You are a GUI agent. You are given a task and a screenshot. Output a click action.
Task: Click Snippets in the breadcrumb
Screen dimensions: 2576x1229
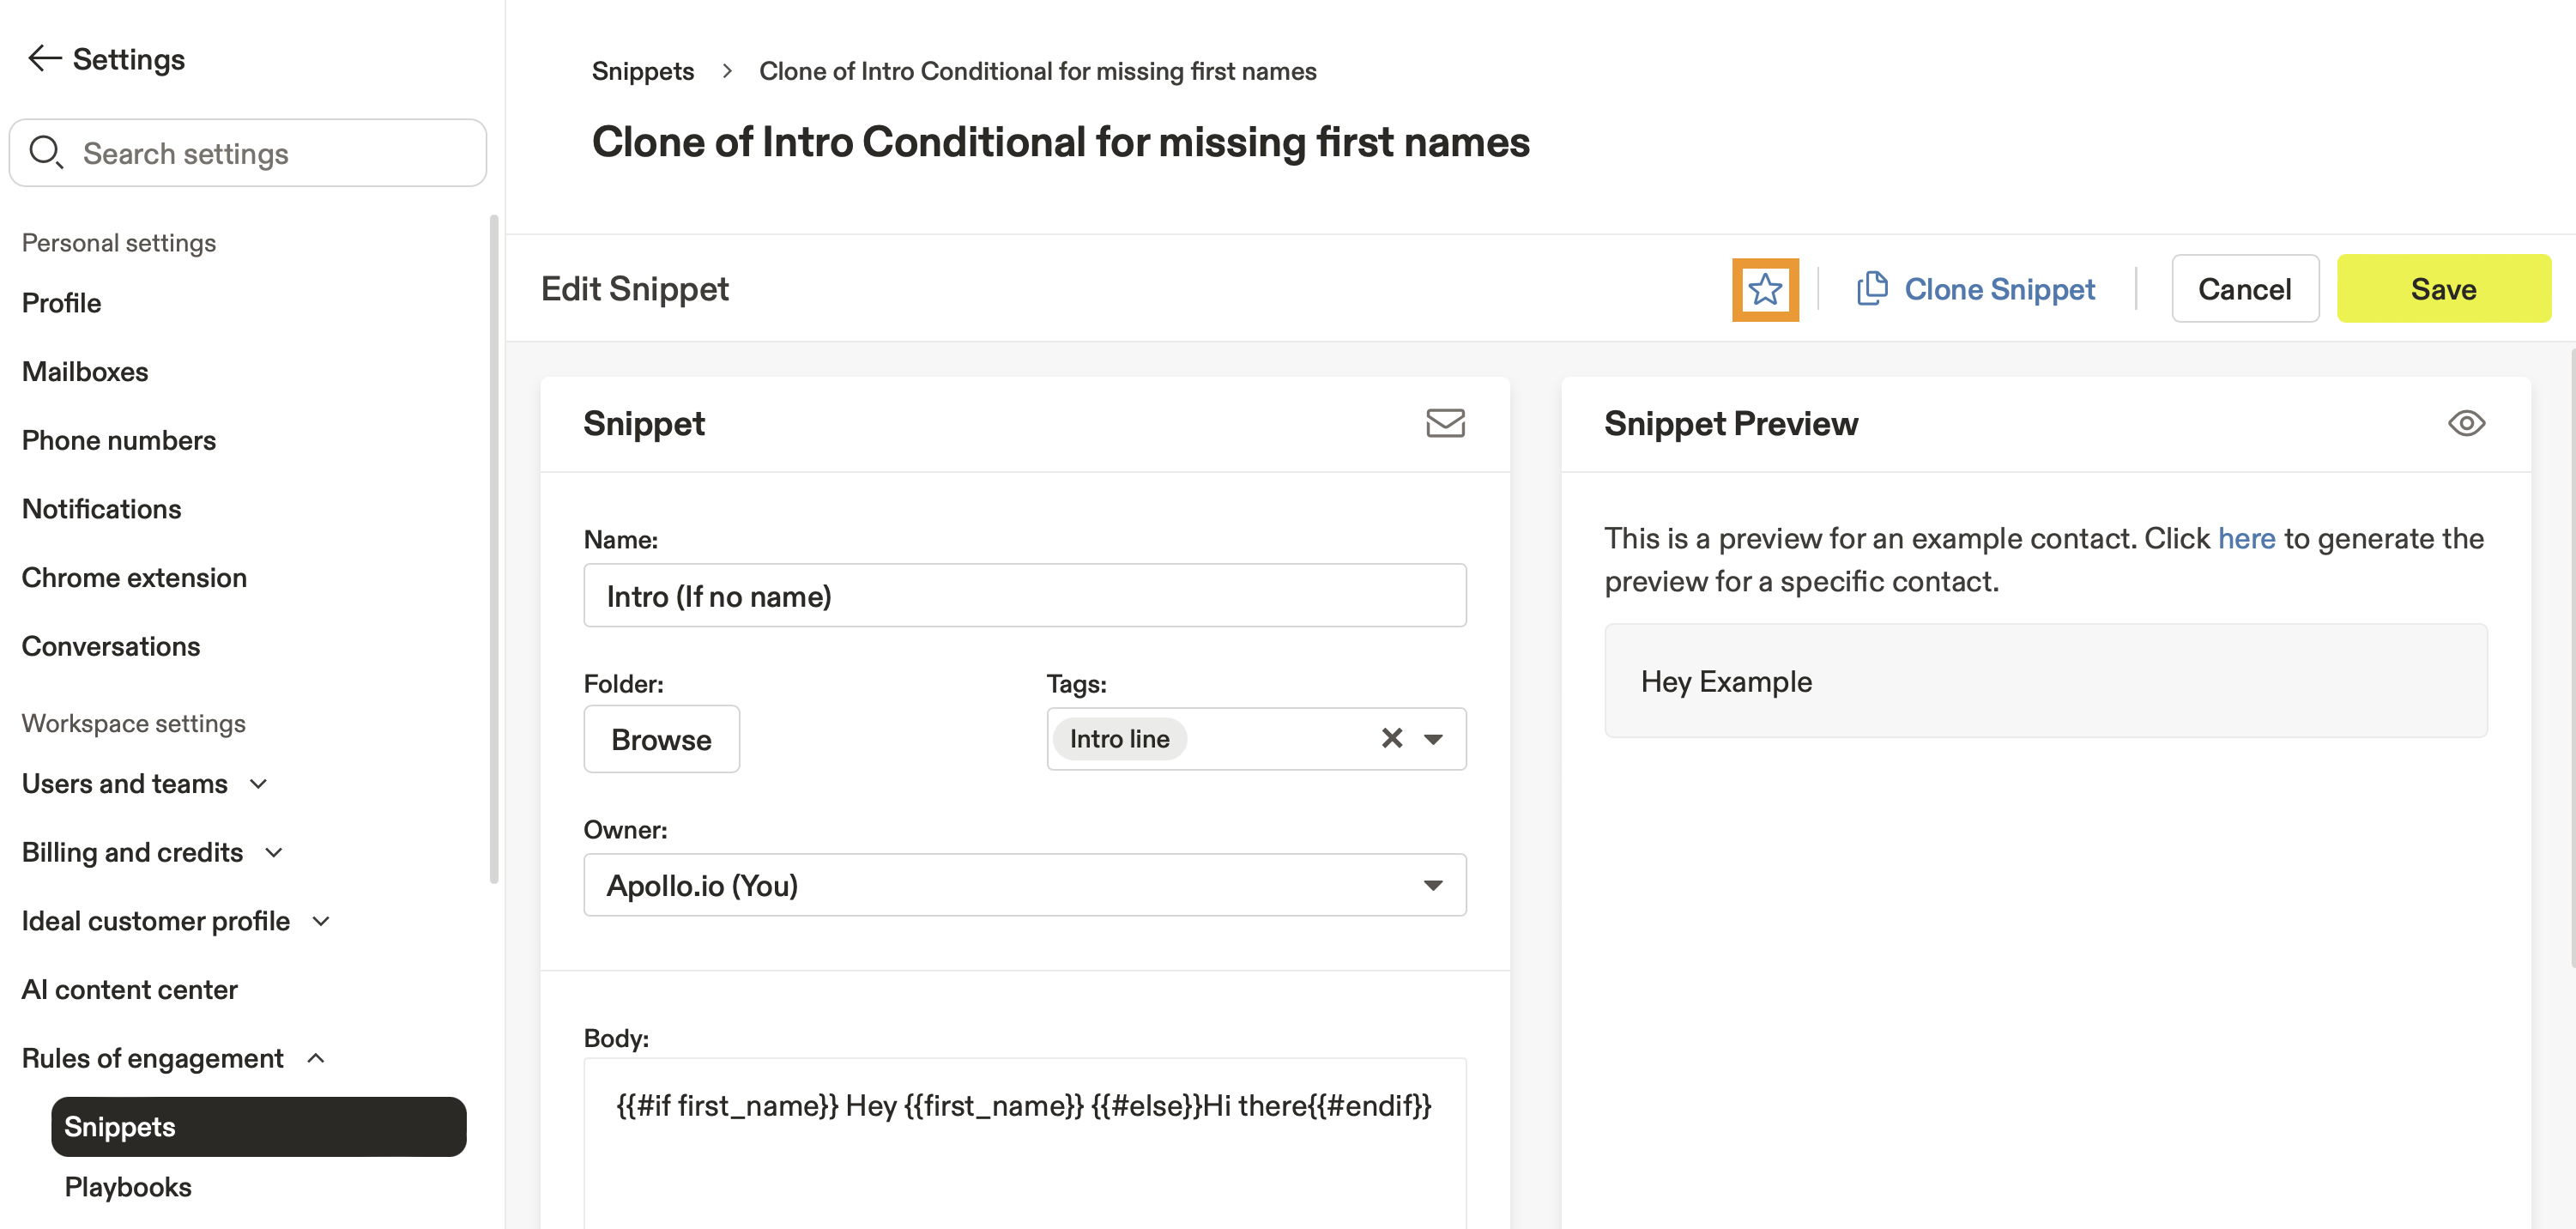click(x=642, y=71)
